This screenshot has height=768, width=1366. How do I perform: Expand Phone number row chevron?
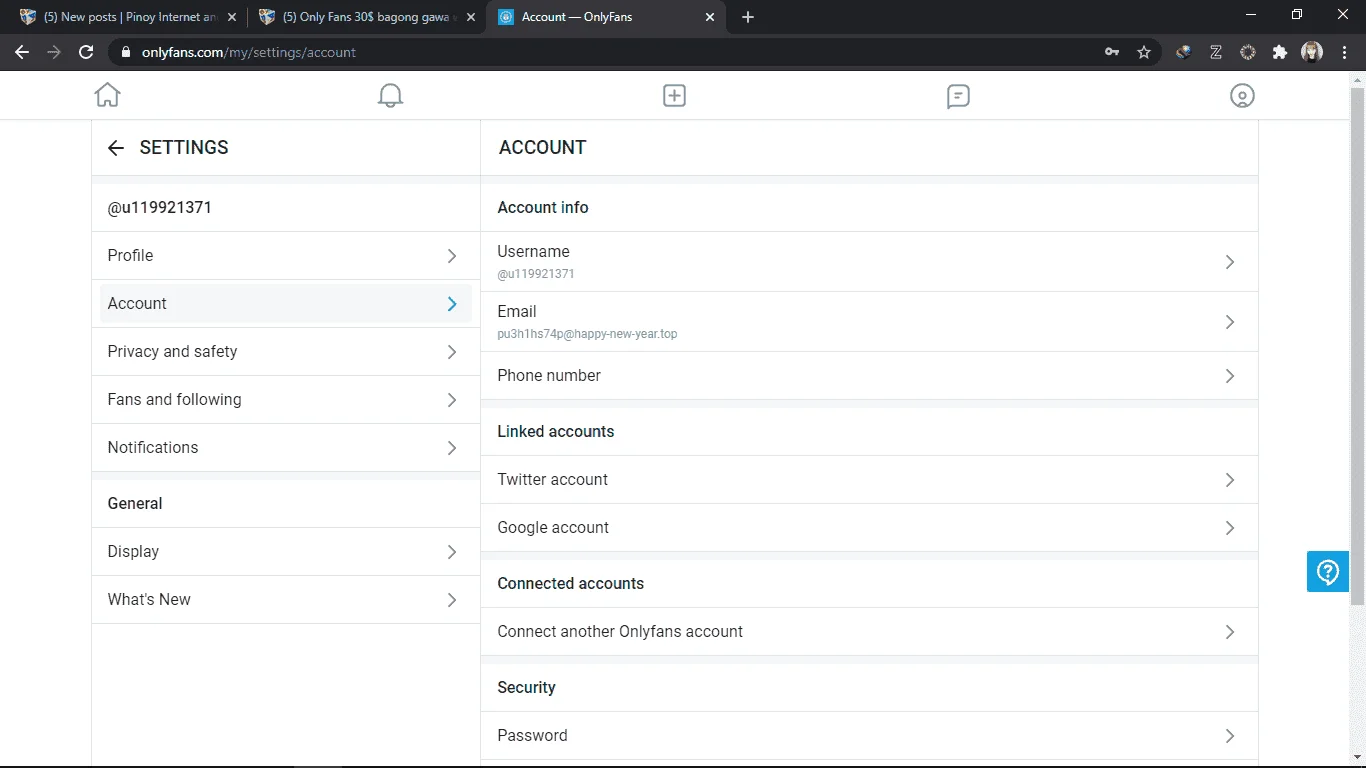click(1230, 376)
